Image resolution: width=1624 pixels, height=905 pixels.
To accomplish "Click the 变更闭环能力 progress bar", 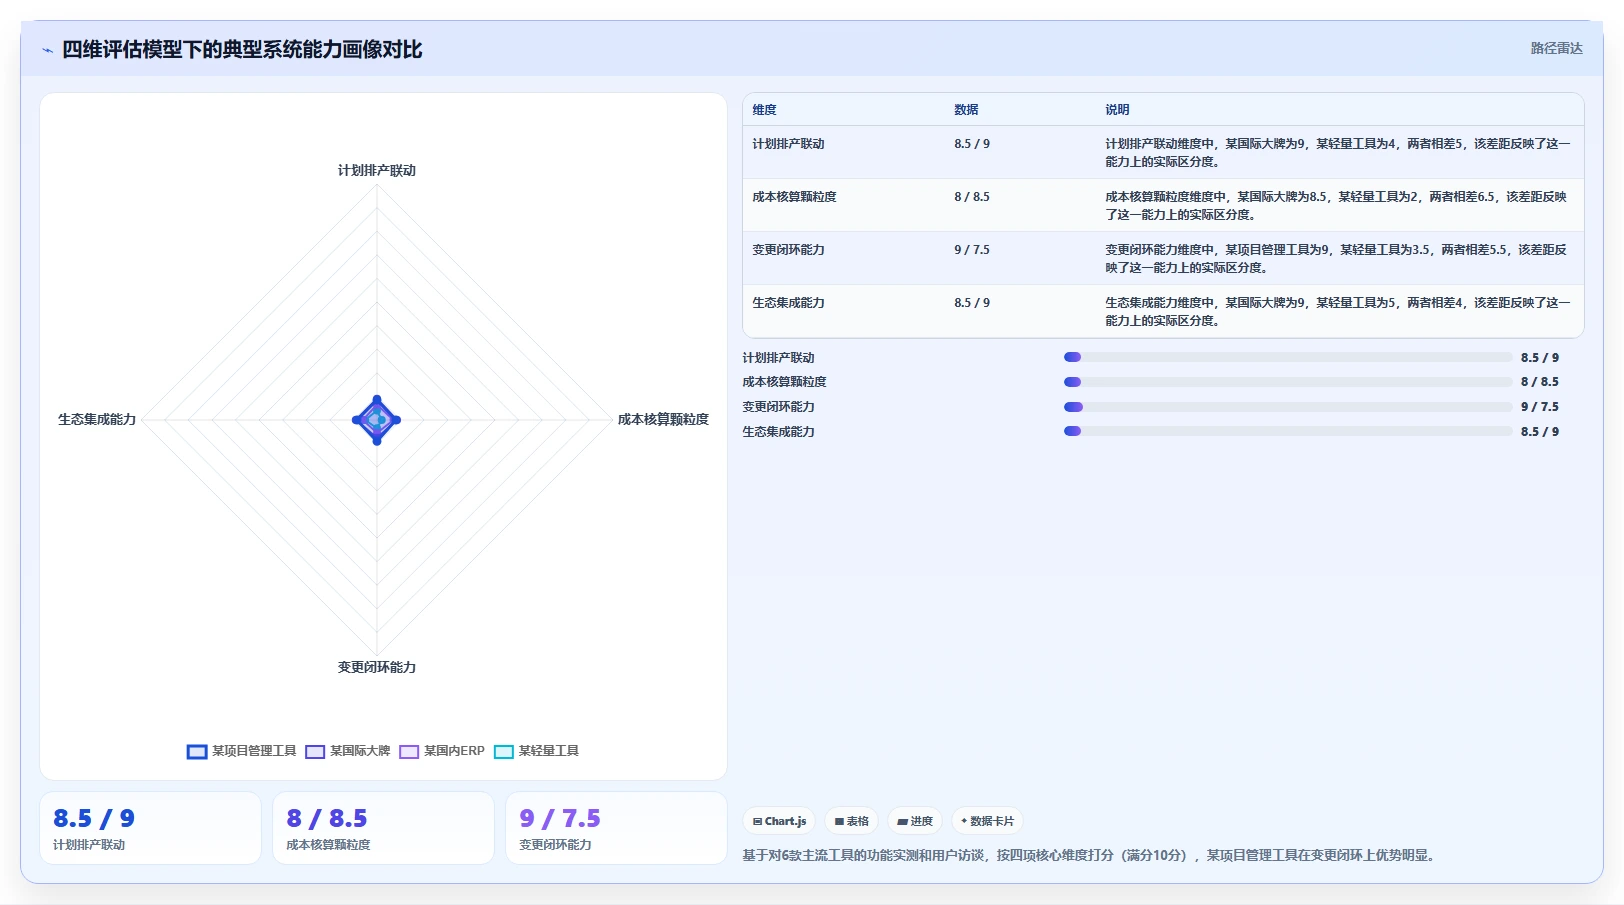I will pos(1288,407).
